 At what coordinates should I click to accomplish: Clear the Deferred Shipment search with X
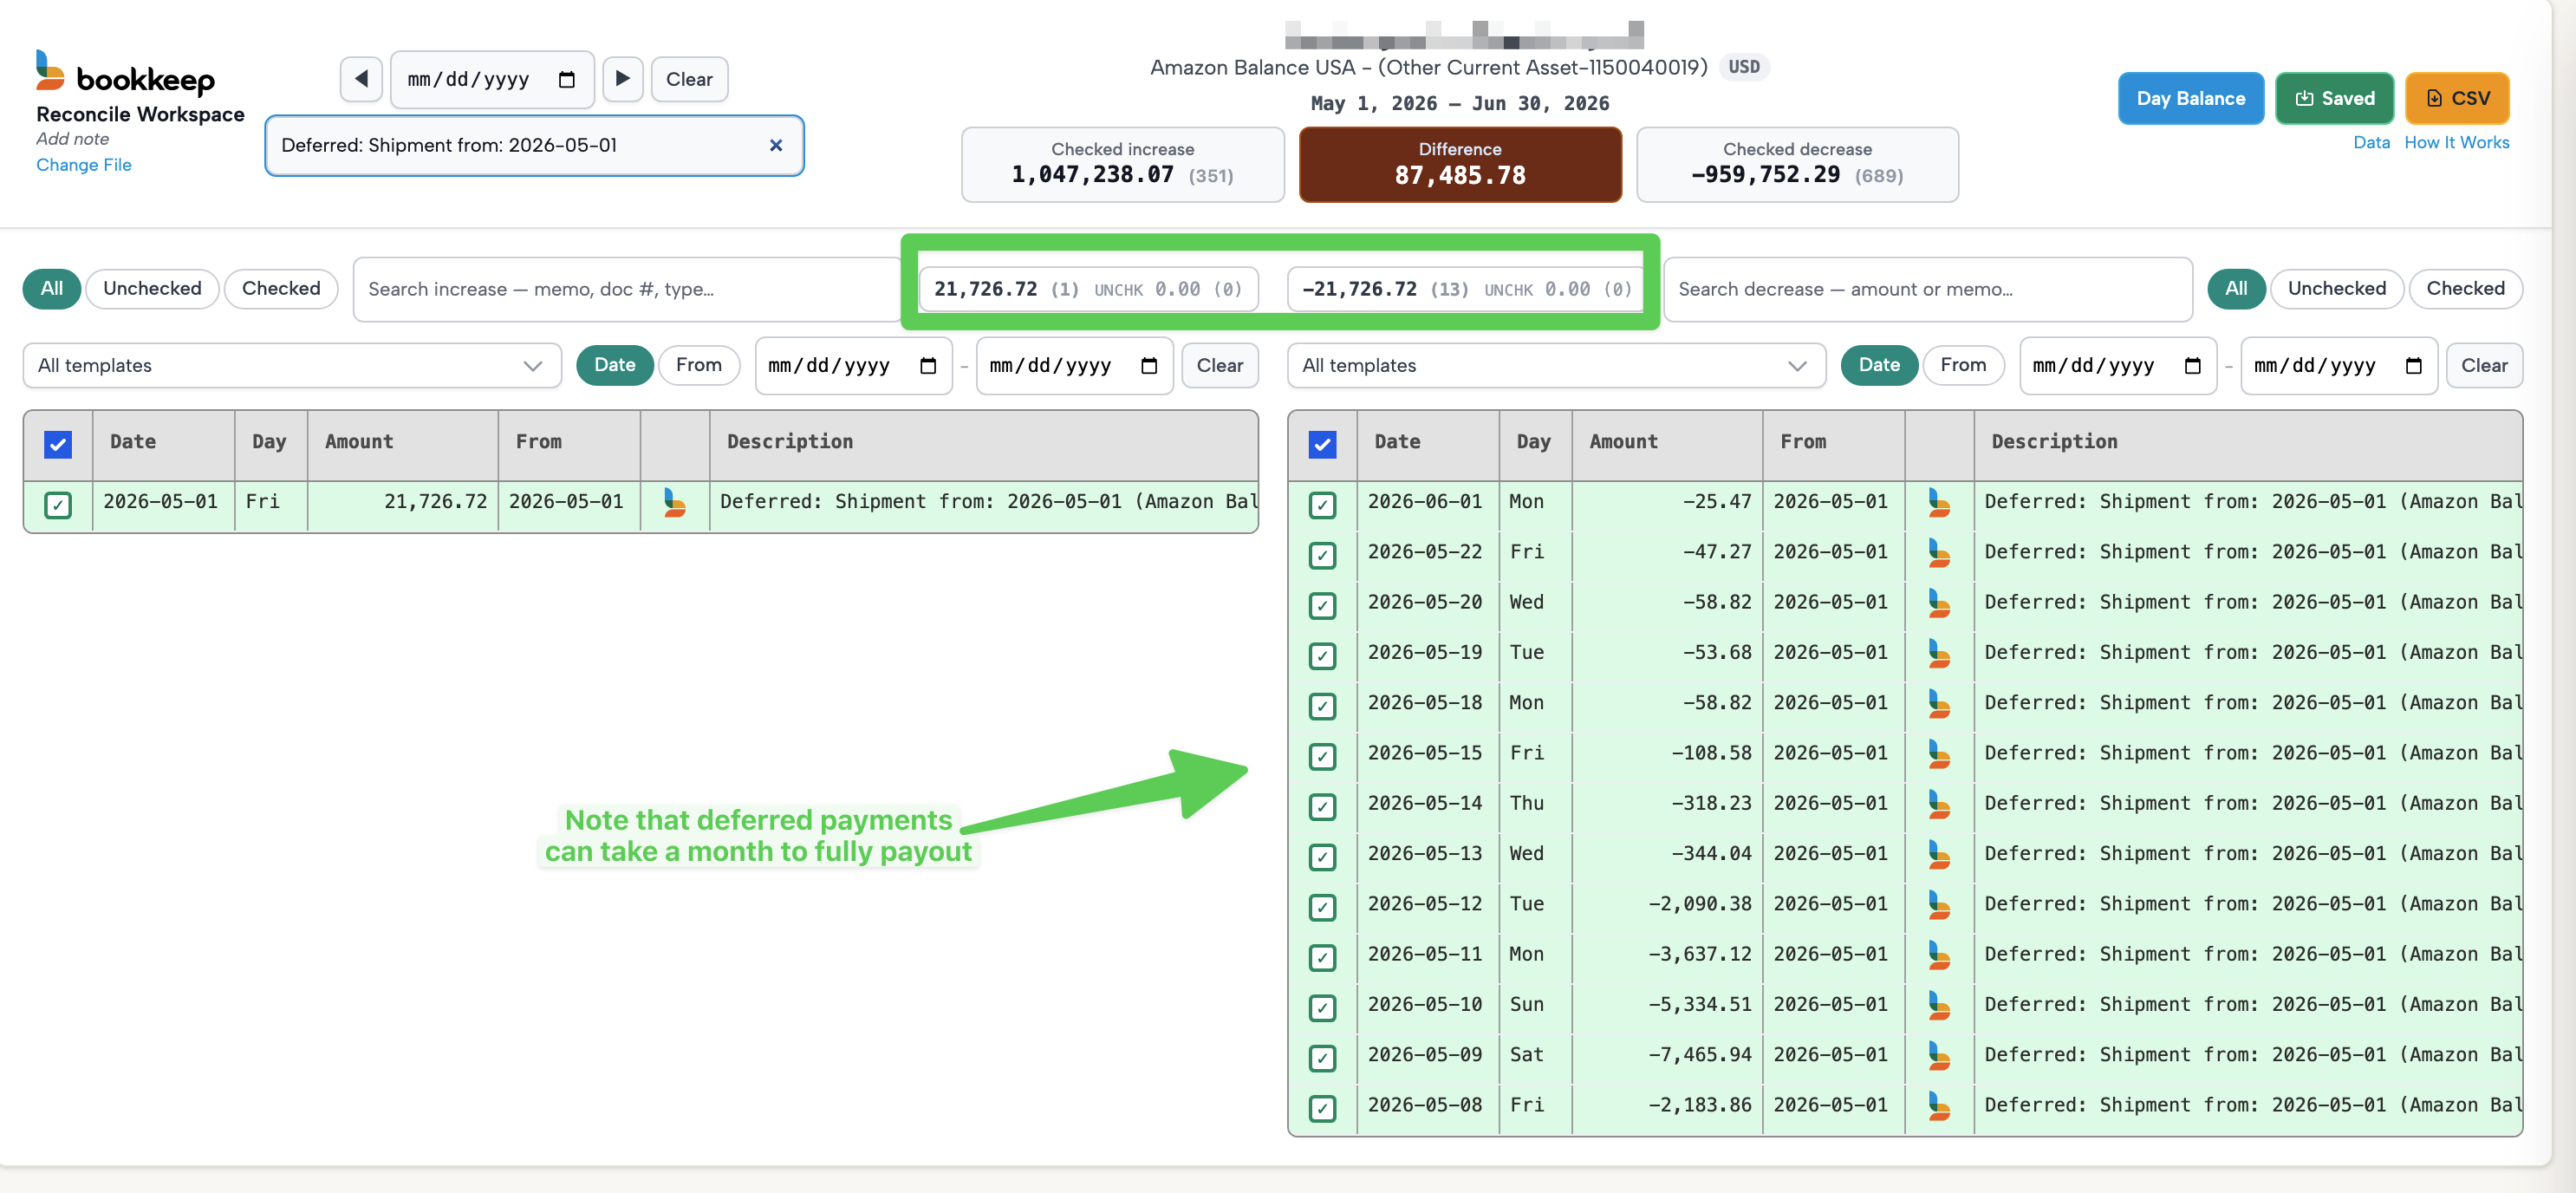[x=775, y=145]
